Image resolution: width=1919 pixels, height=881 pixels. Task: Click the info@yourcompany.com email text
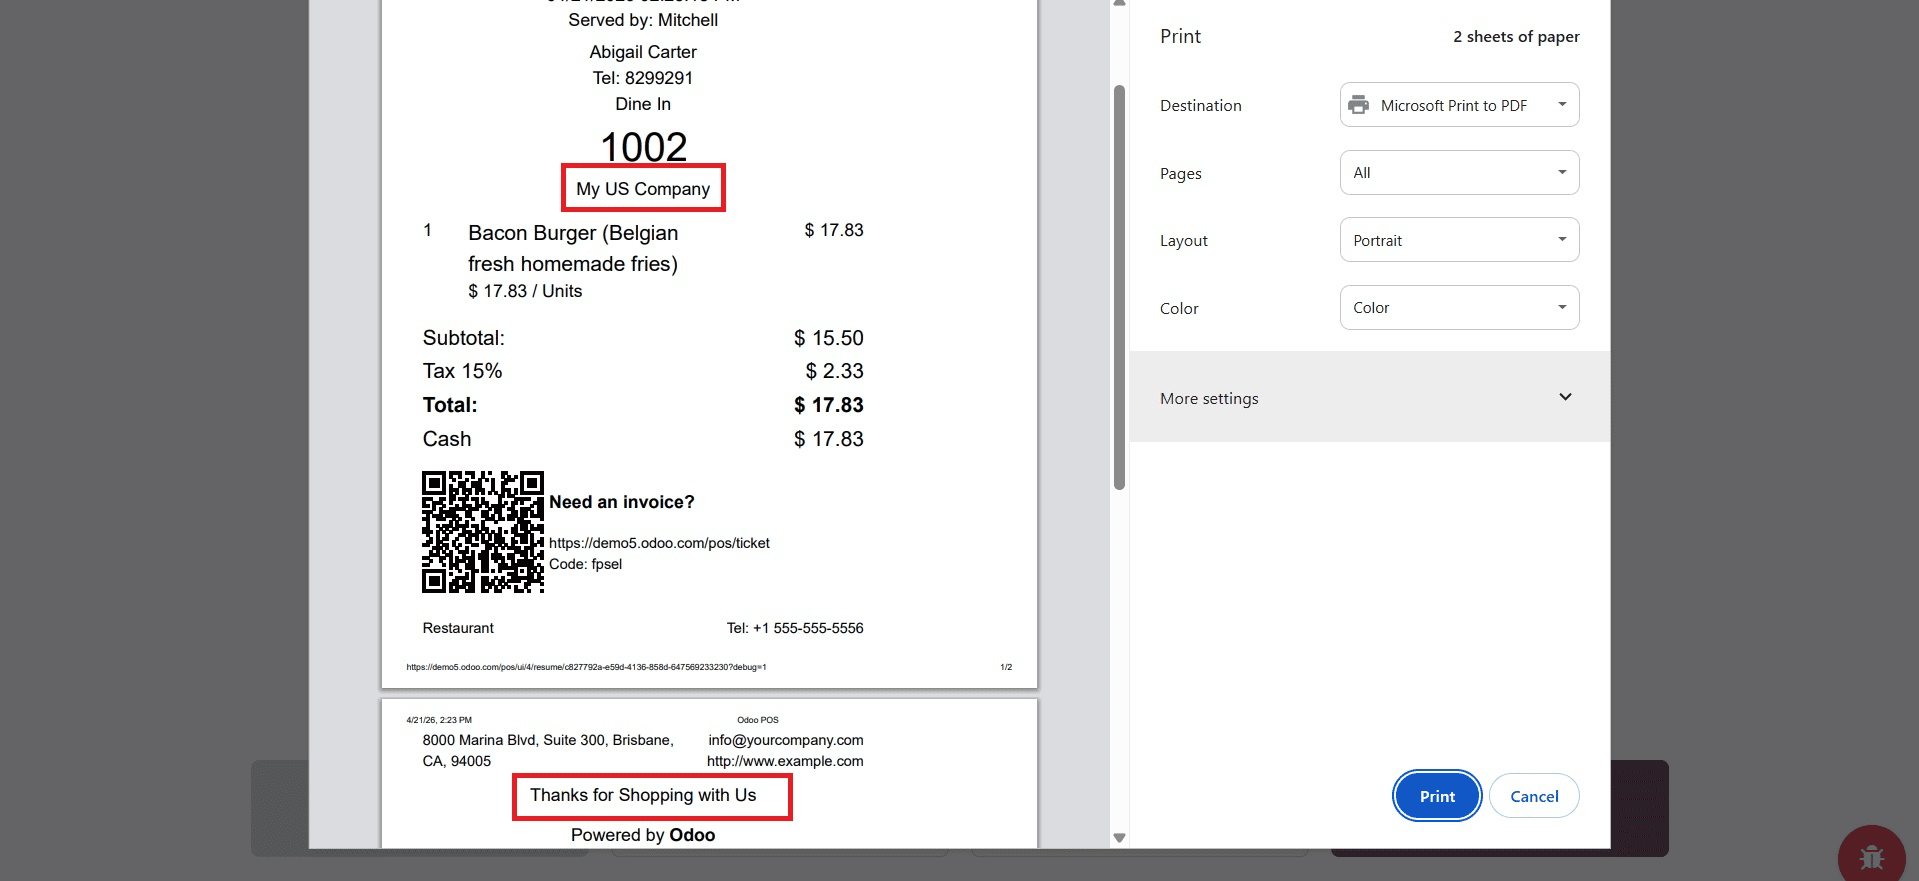[x=786, y=740]
